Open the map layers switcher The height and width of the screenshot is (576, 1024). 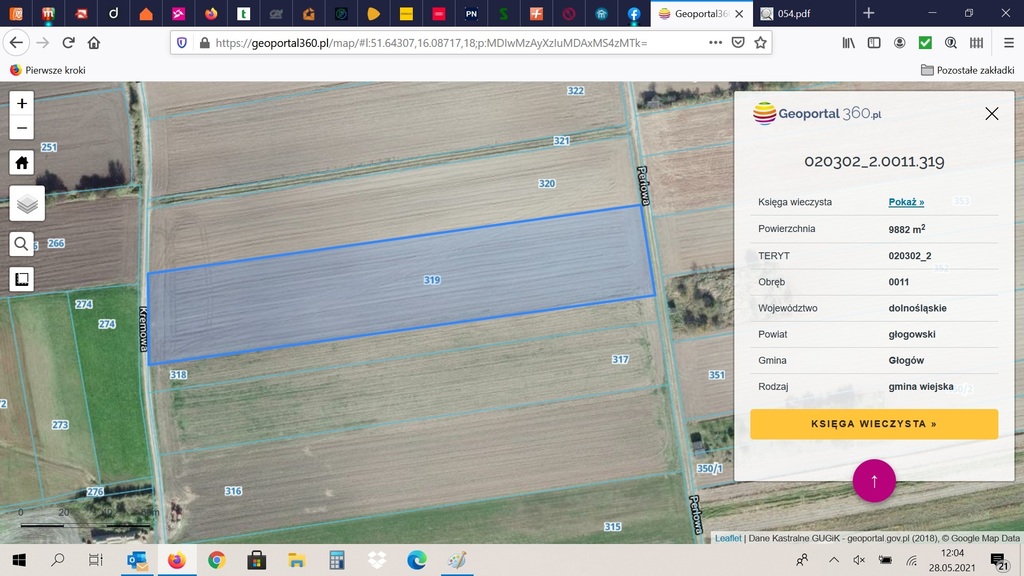tap(27, 203)
